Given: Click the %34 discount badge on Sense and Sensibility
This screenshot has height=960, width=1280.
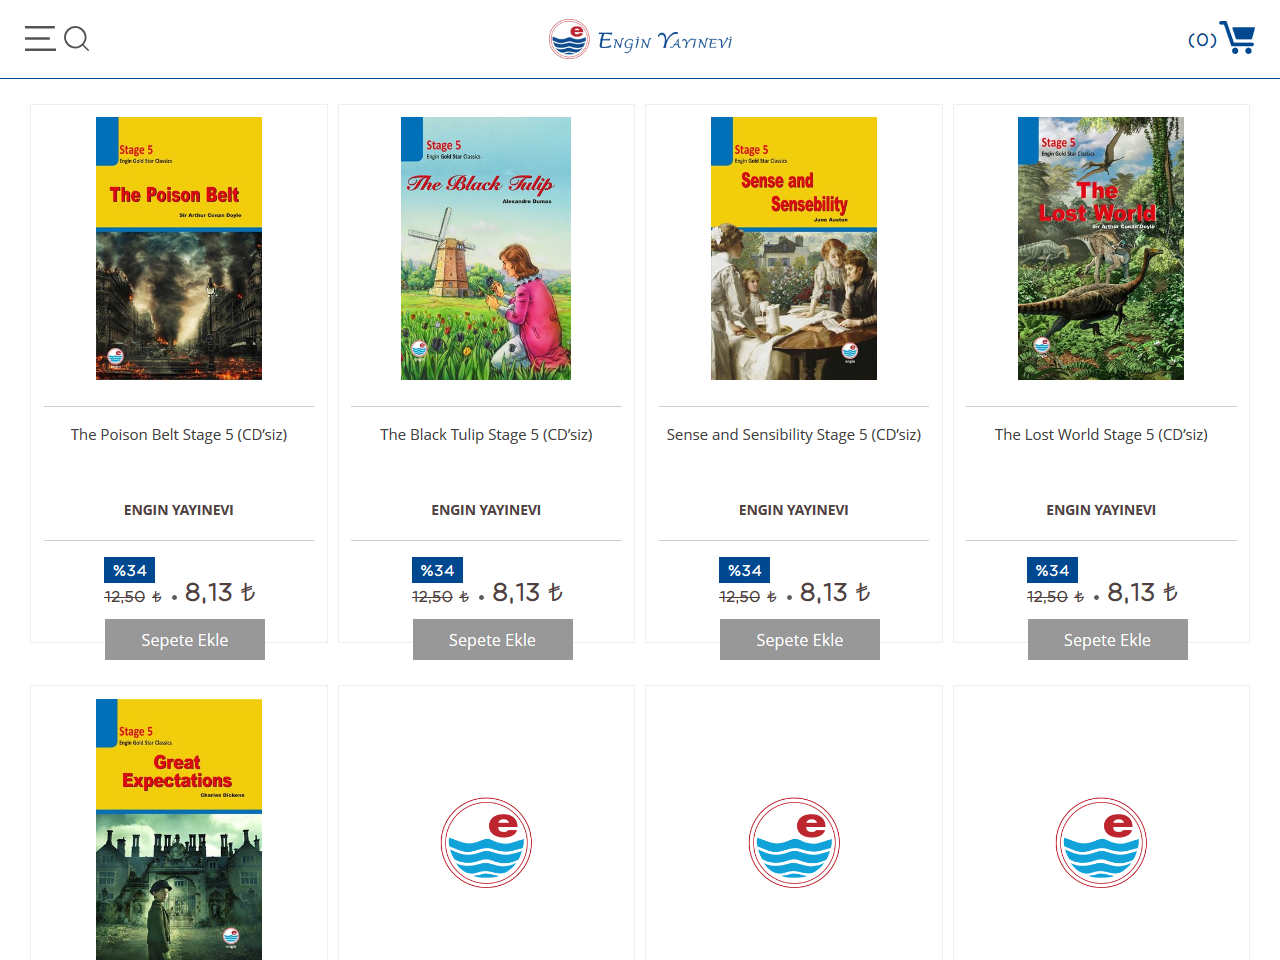Looking at the screenshot, I should 745,570.
